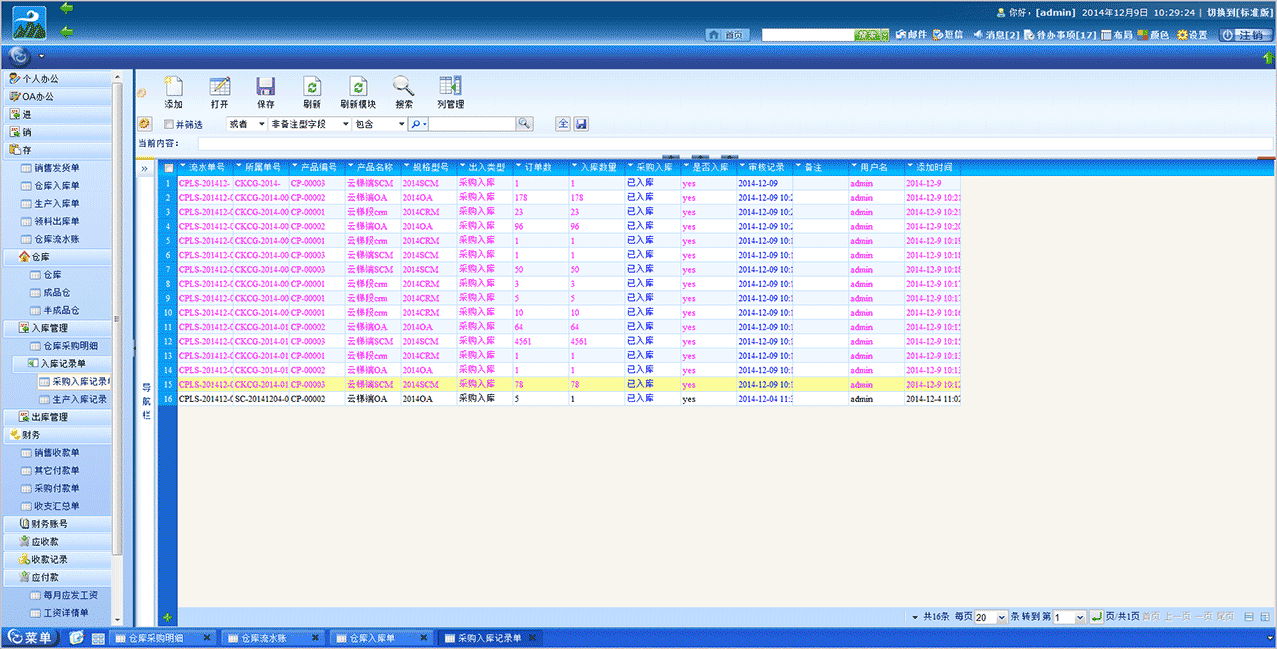Open the OA办公 sidebar menu
Viewport: 1277px width, 649px height.
(59, 96)
